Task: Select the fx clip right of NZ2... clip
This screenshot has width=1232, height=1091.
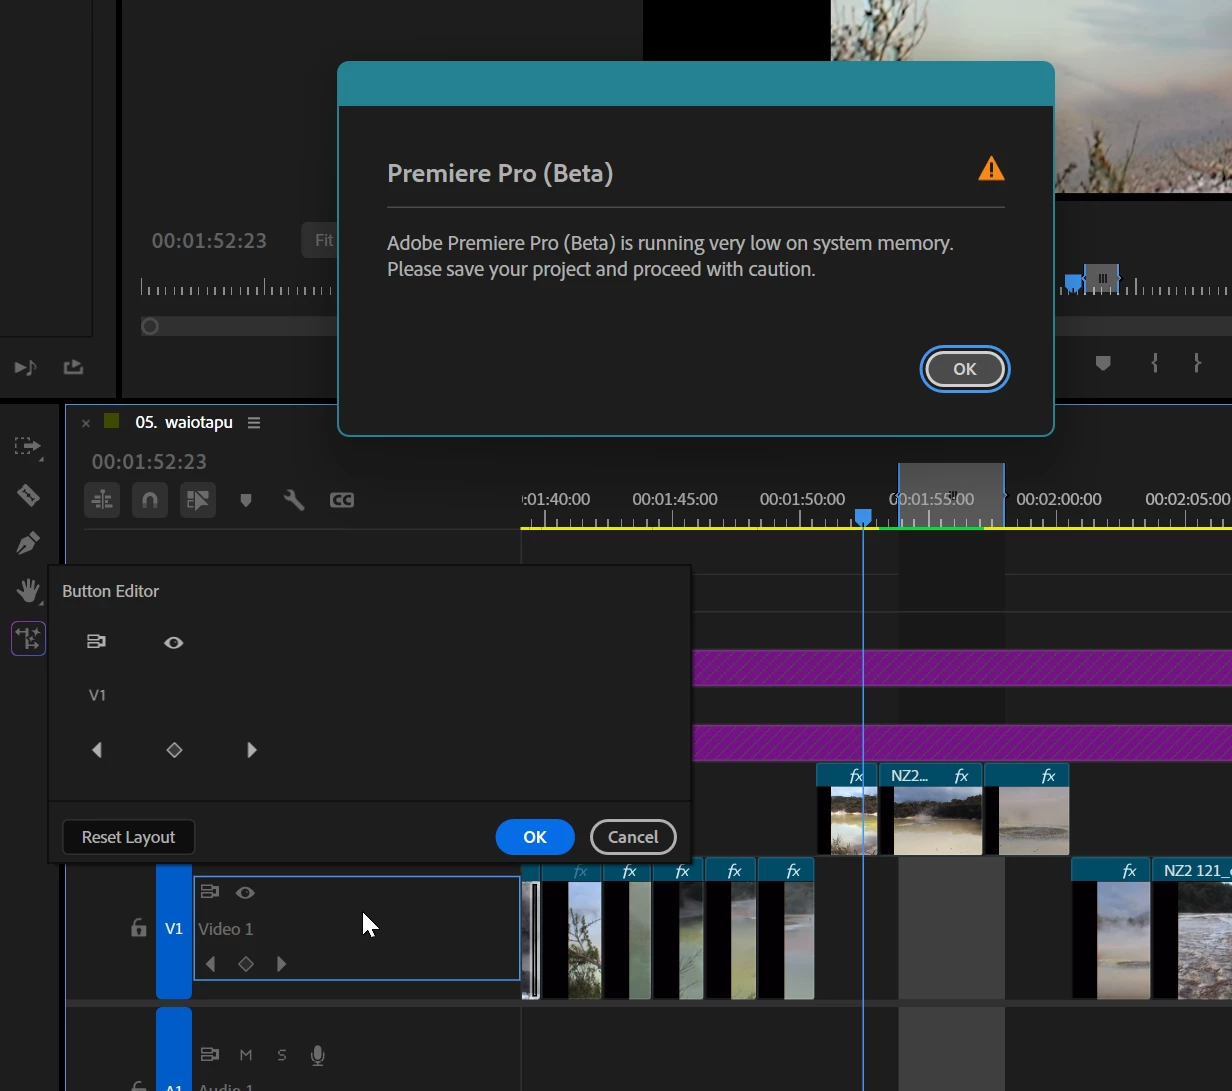Action: (x=1027, y=809)
